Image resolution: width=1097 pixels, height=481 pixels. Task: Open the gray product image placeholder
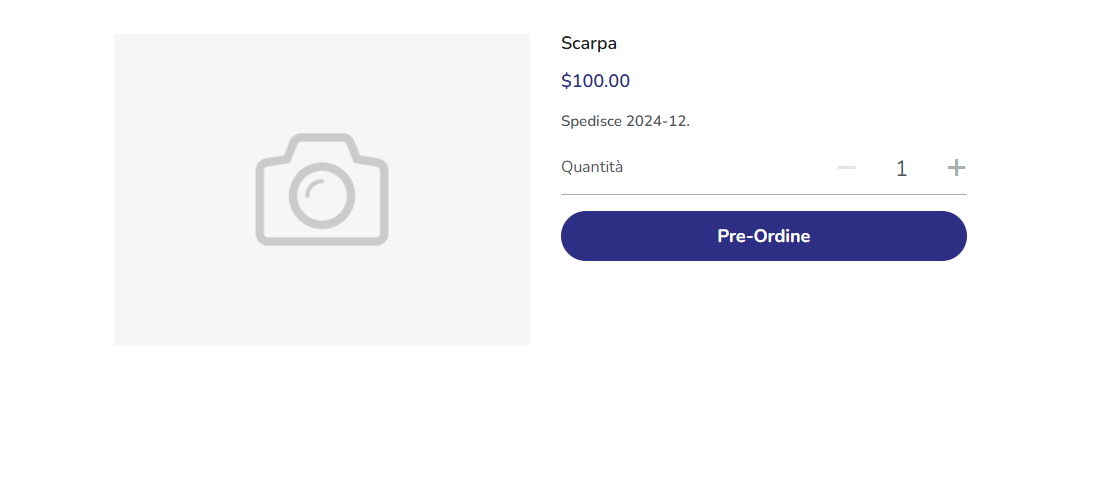(x=322, y=189)
